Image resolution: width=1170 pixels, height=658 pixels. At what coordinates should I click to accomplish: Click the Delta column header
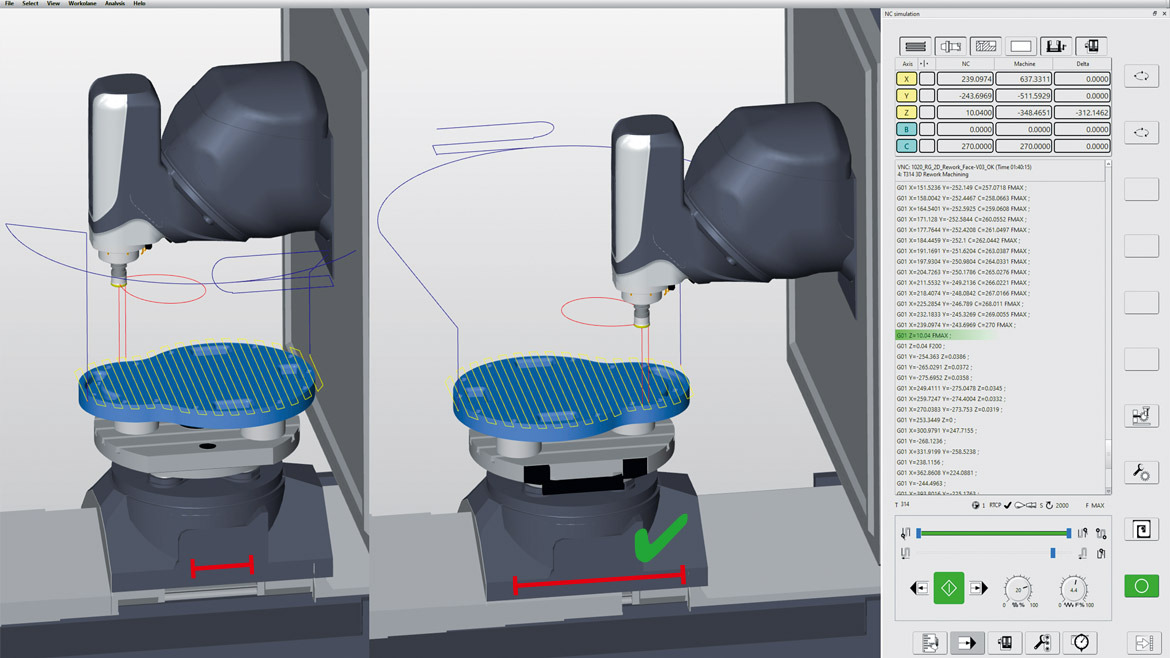tap(1082, 64)
